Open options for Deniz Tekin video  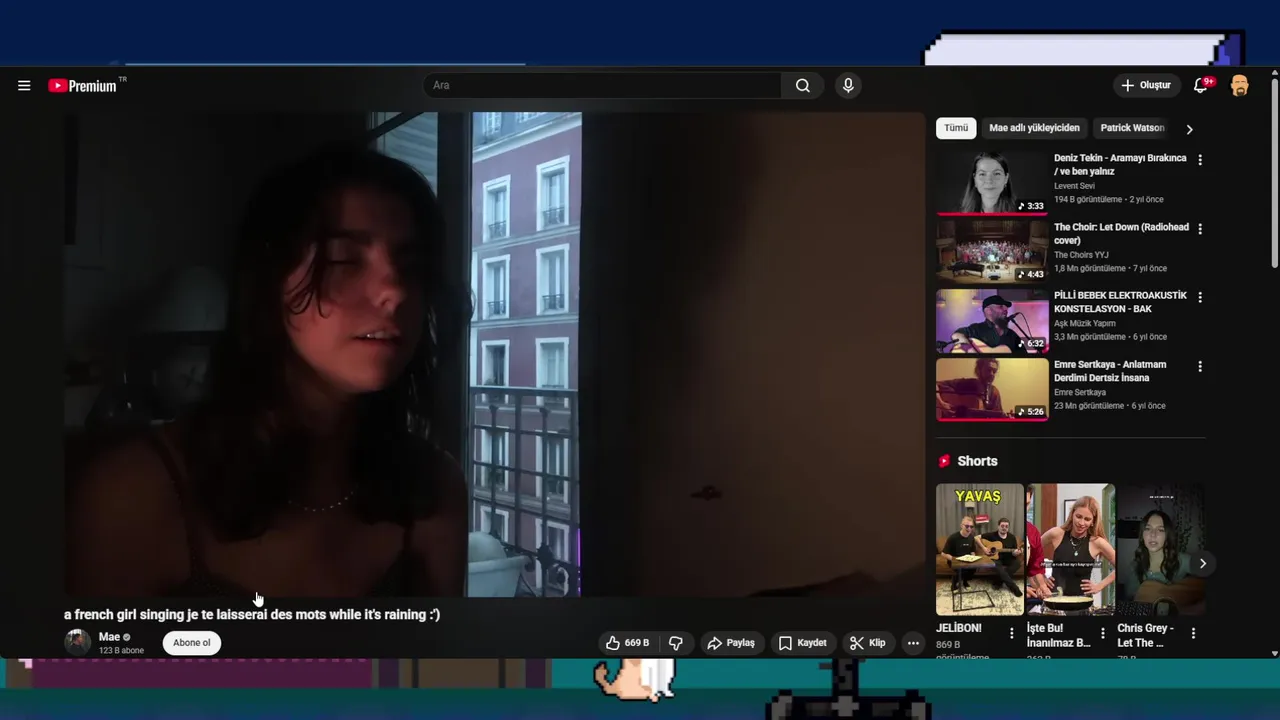1200,160
